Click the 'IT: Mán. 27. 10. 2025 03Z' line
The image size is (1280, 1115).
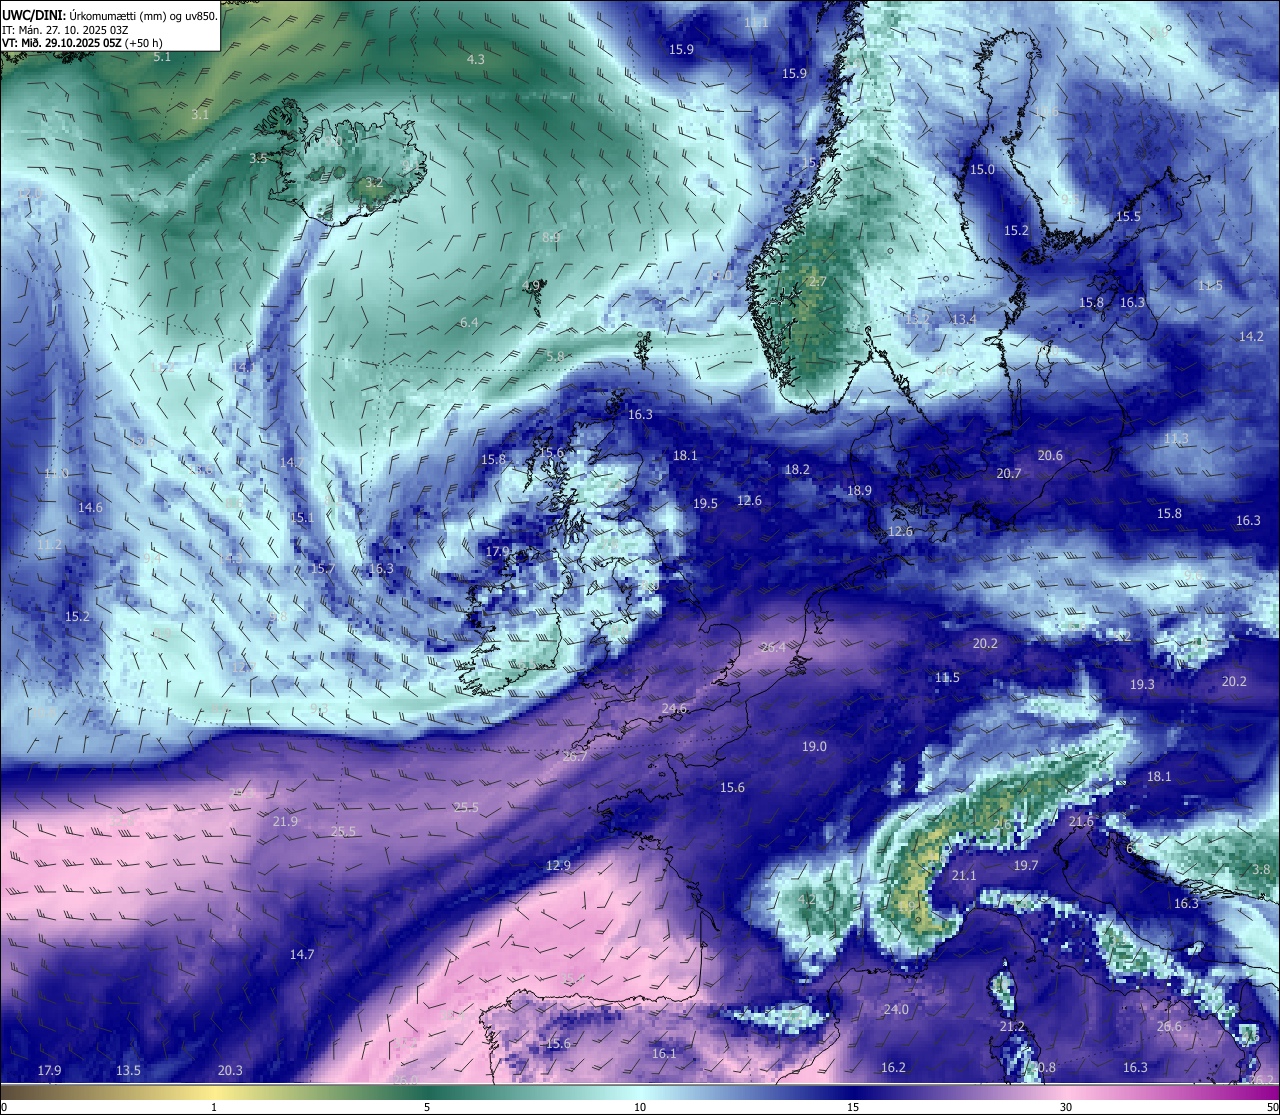point(65,30)
